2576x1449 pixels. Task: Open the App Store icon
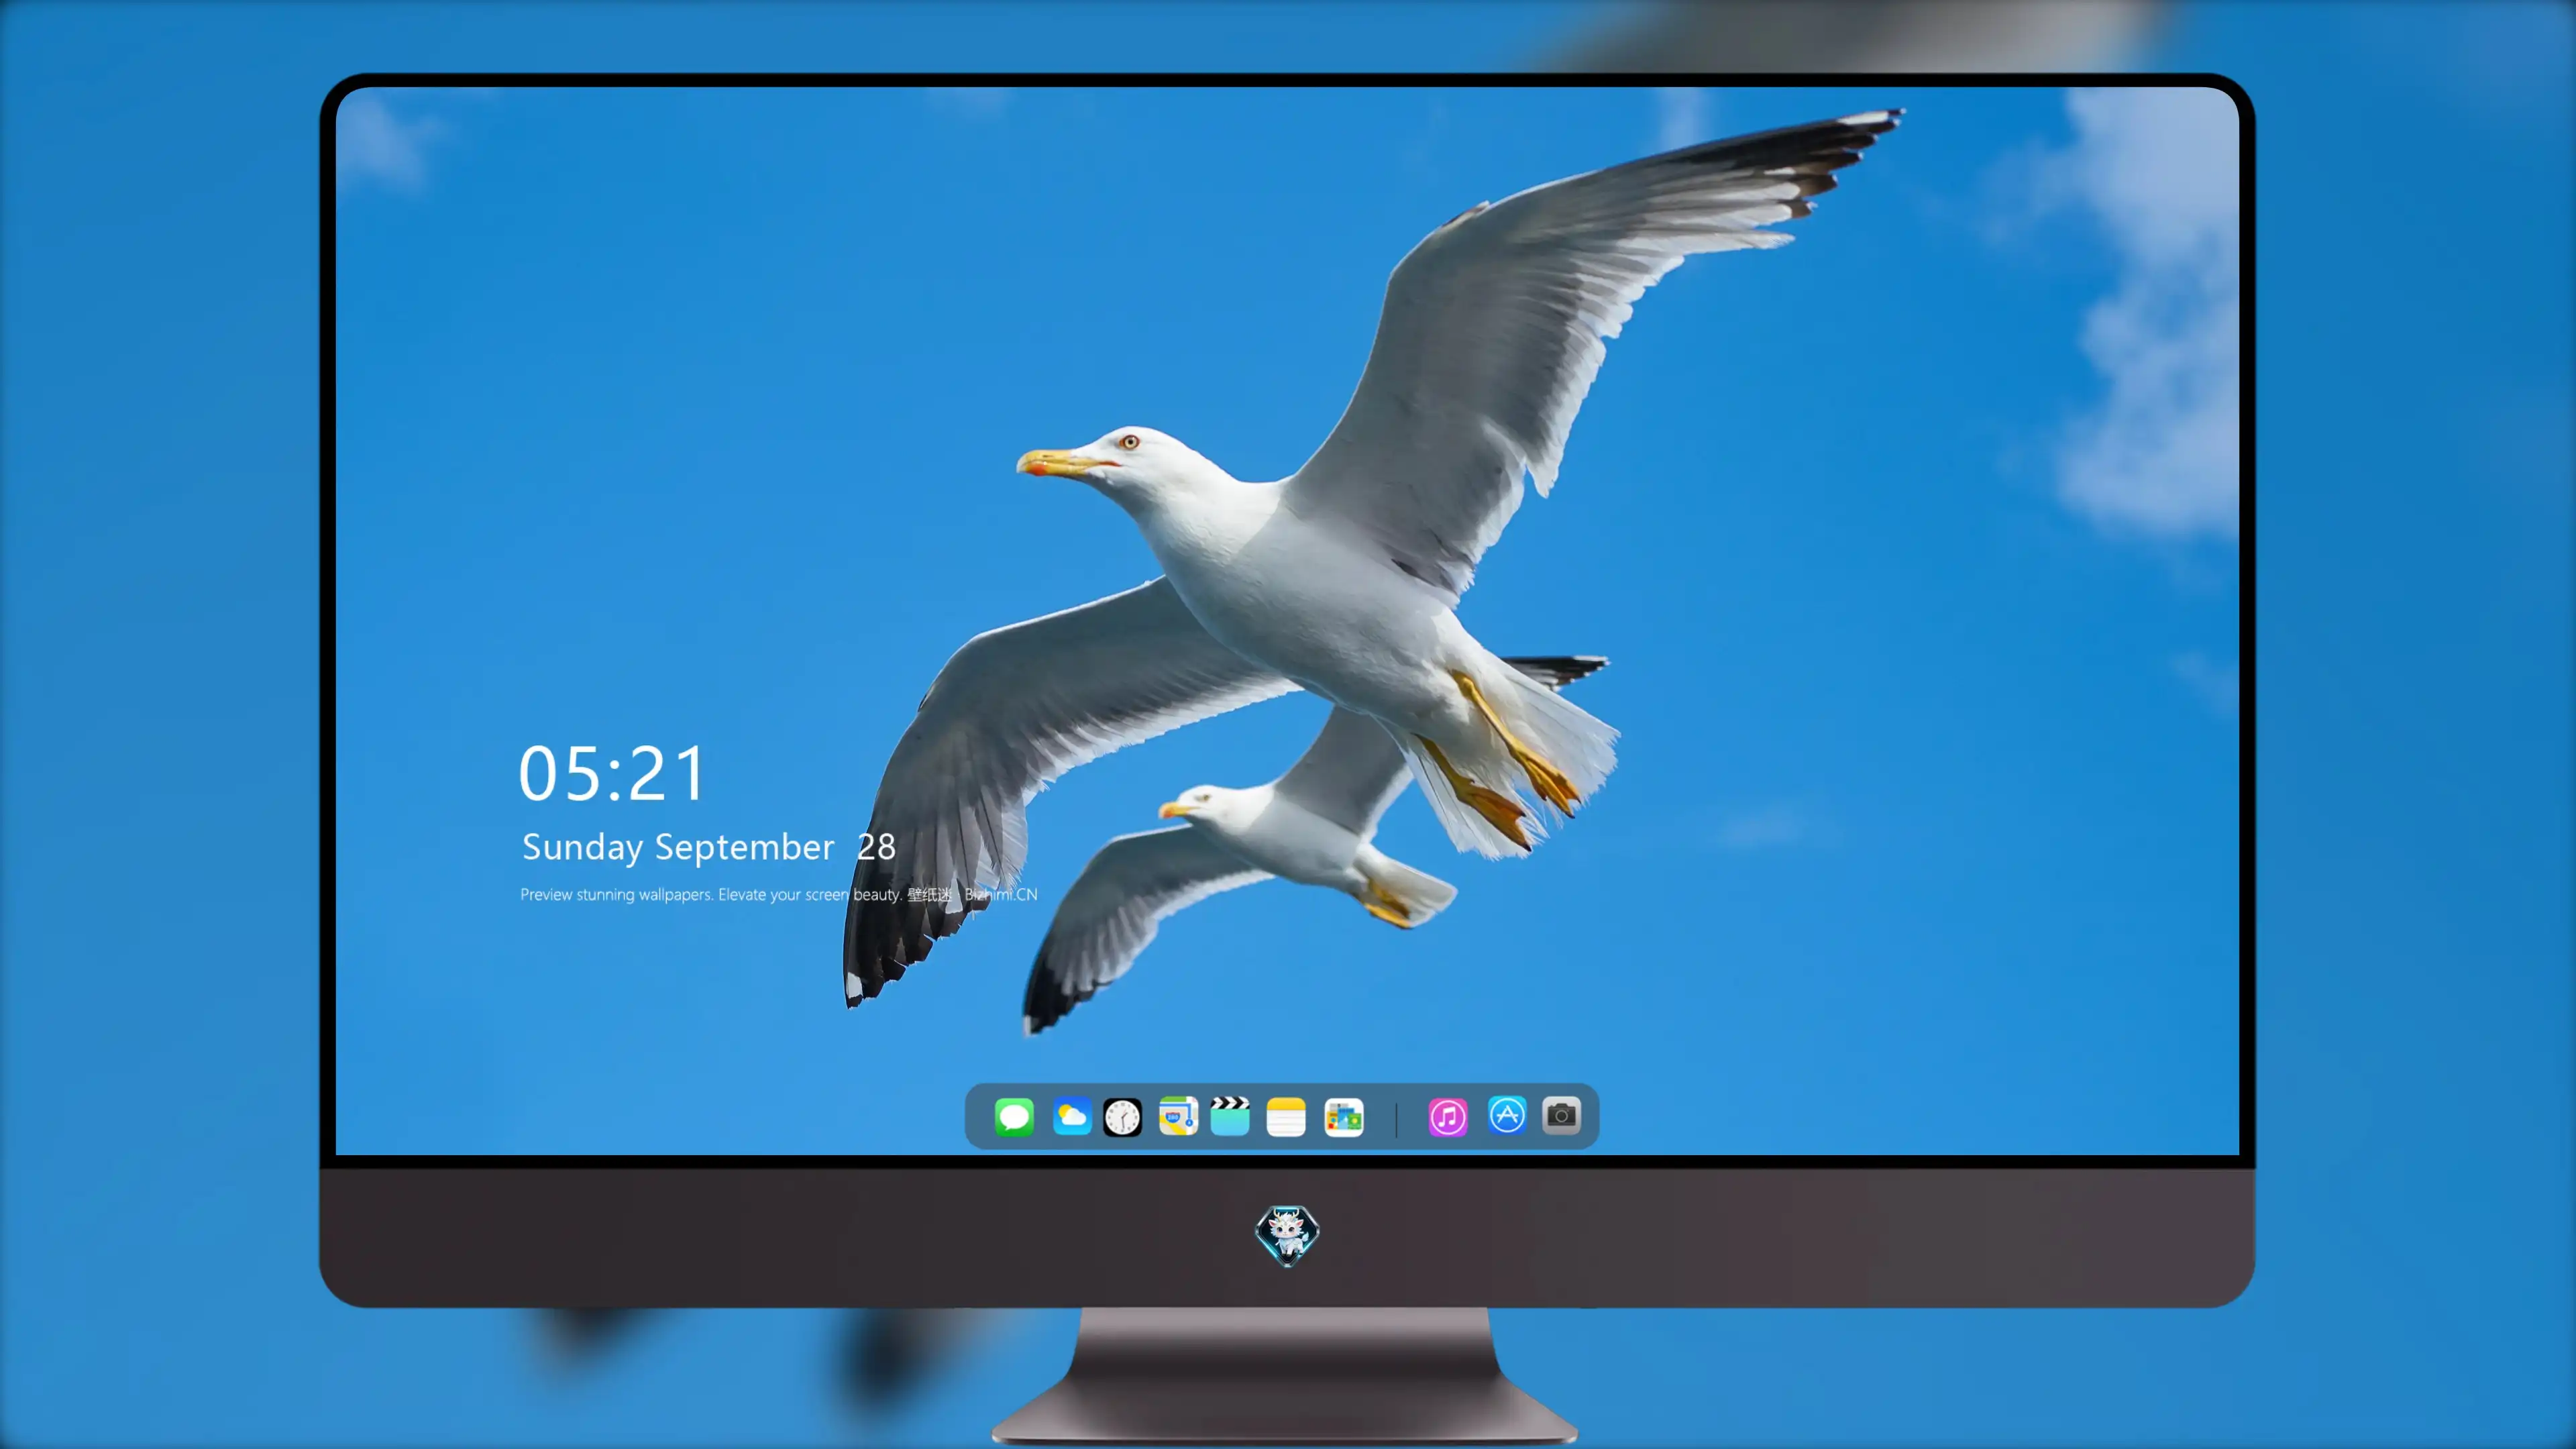tap(1507, 1115)
